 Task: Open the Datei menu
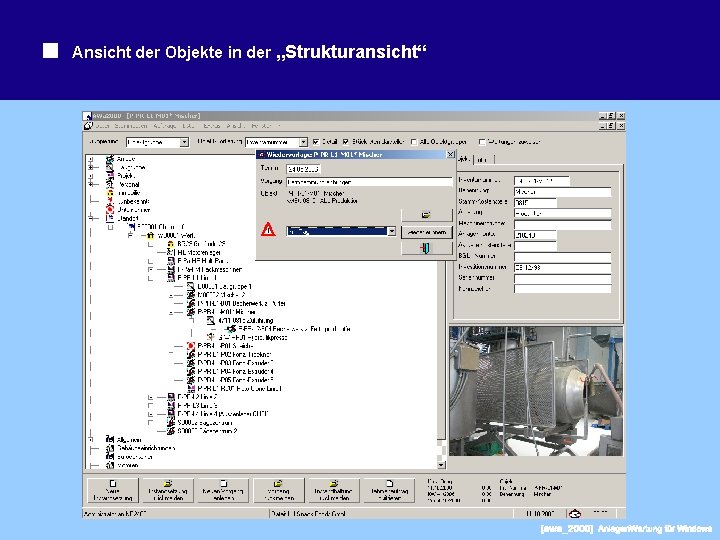point(103,125)
